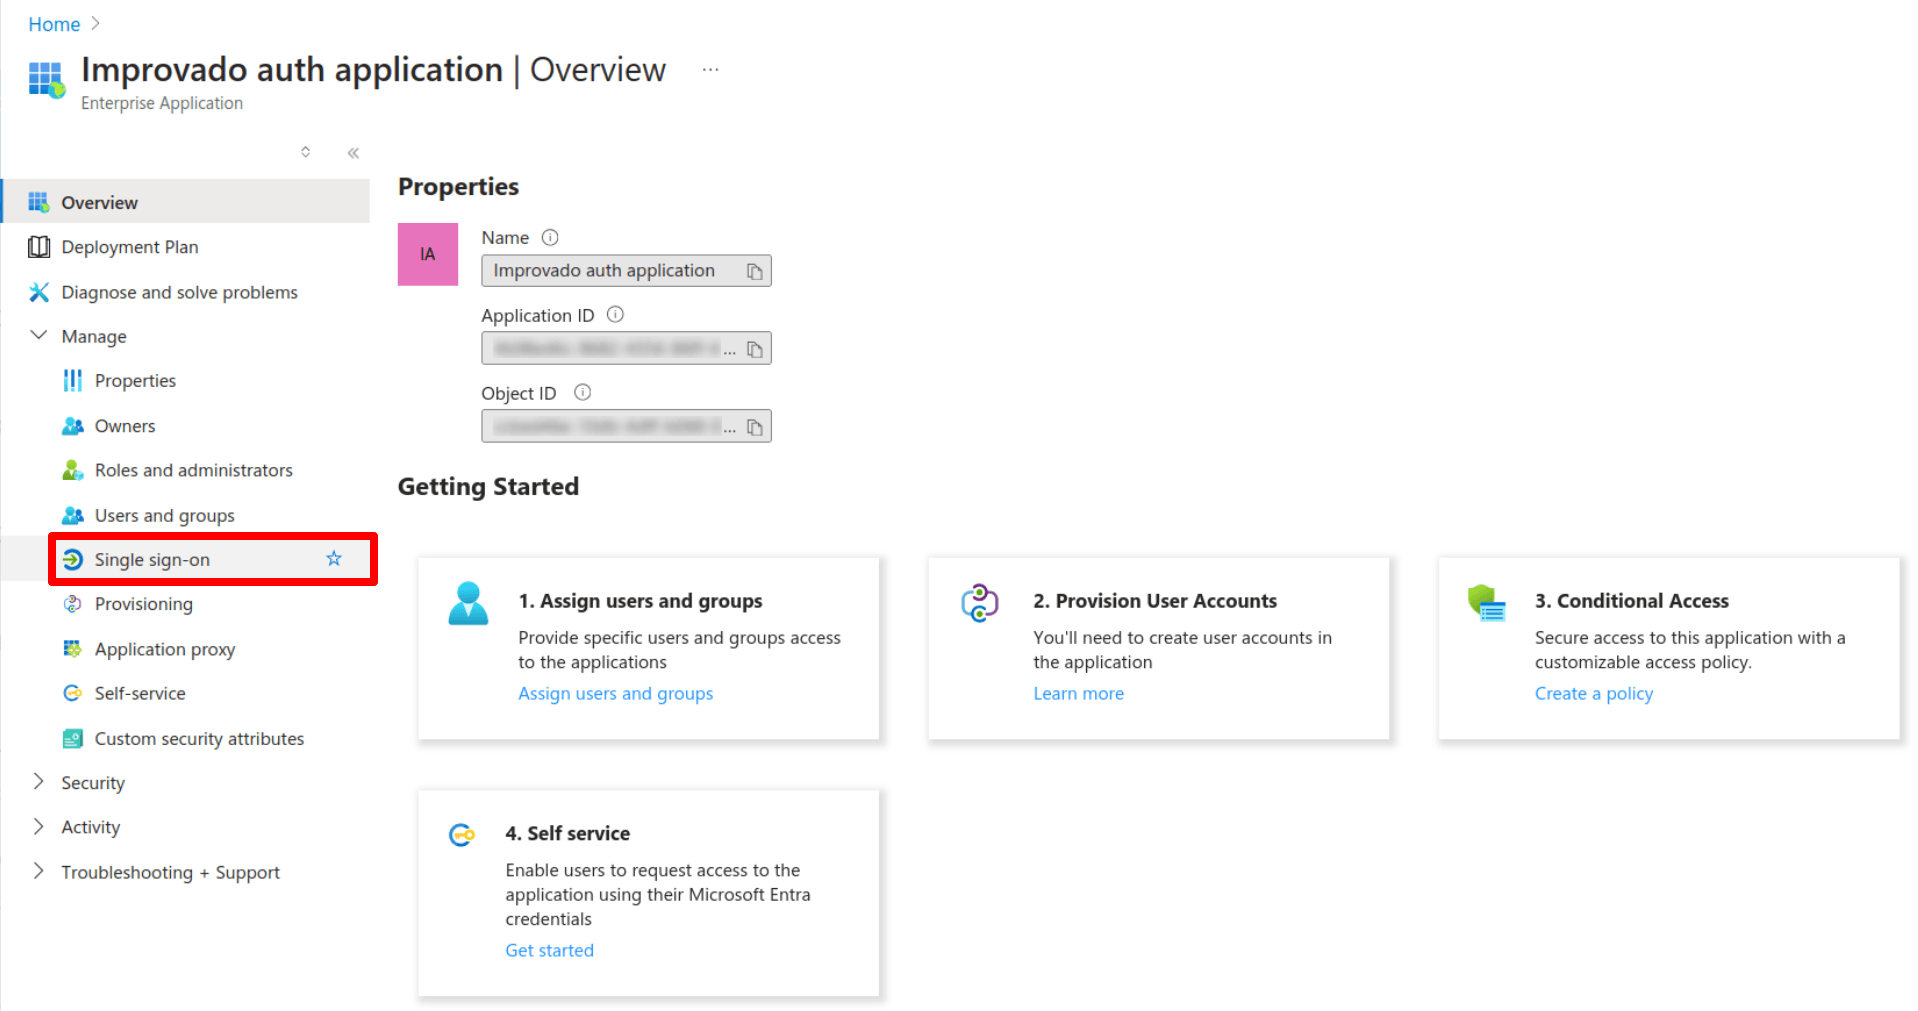Viewport: 1918px width, 1011px height.
Task: Click the '2. Provision User Accounts' heading
Action: [x=1155, y=601]
